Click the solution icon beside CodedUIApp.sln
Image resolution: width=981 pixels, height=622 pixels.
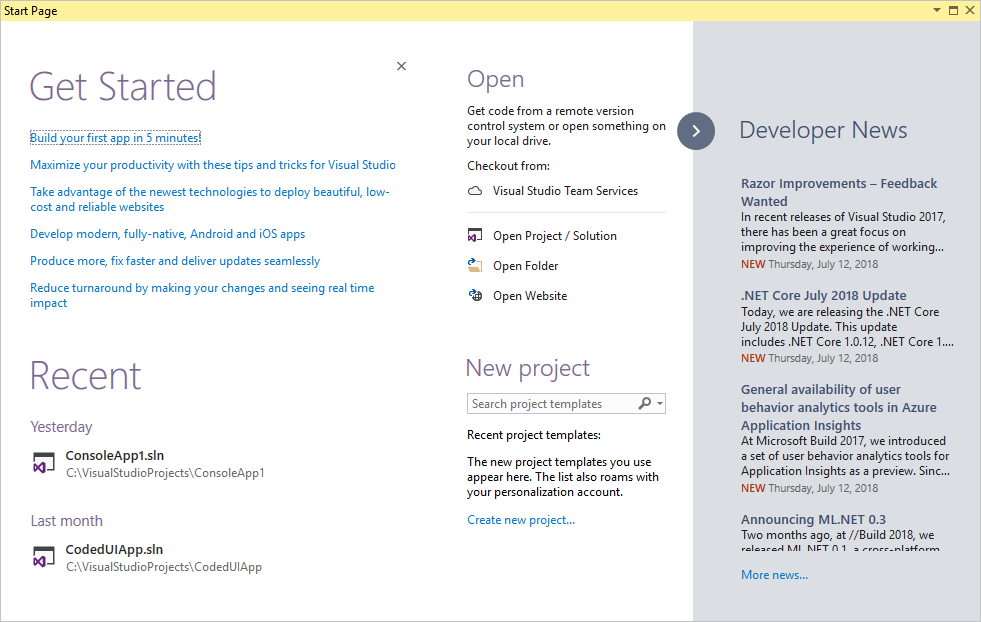(x=44, y=556)
